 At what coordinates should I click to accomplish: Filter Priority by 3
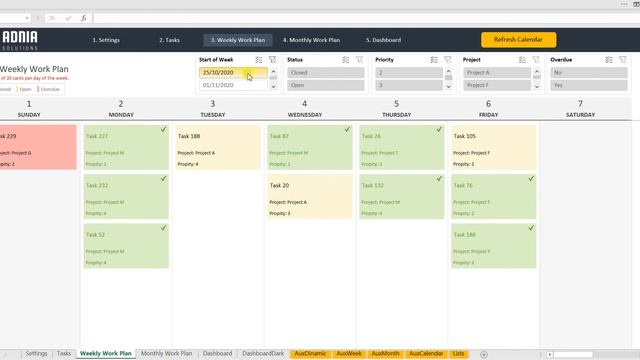click(x=409, y=85)
